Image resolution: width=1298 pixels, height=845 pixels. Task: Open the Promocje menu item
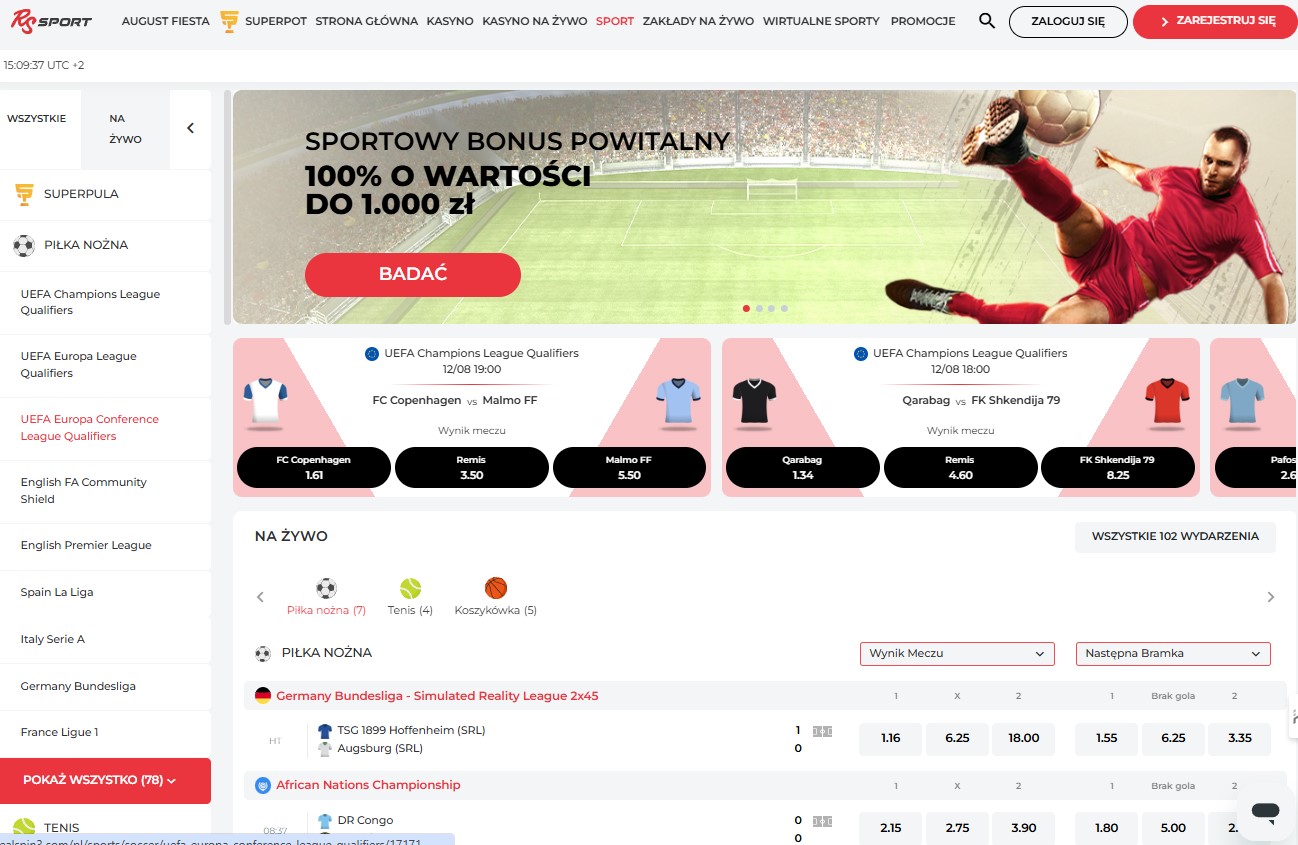[x=922, y=21]
